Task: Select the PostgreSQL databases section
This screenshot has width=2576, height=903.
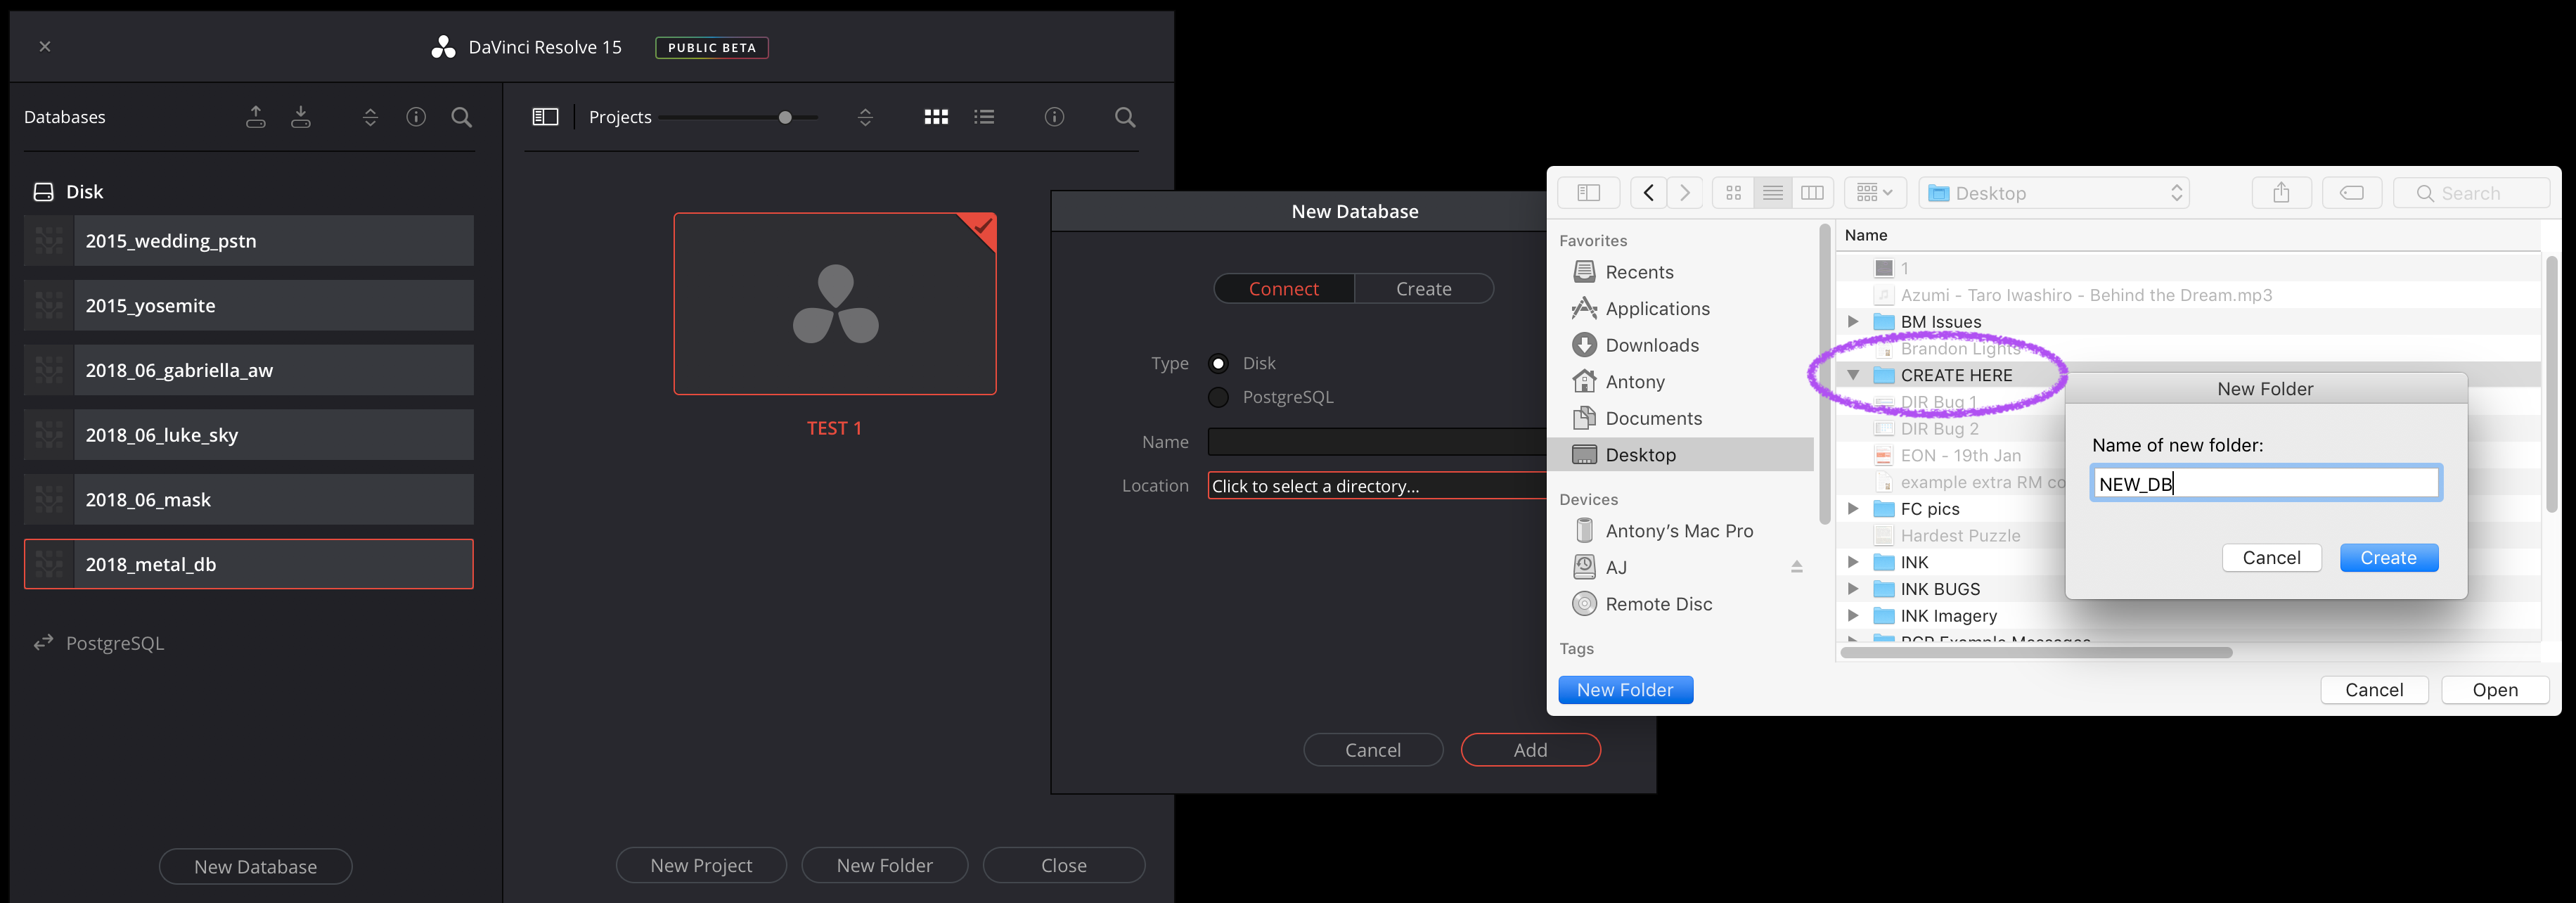Action: tap(99, 643)
